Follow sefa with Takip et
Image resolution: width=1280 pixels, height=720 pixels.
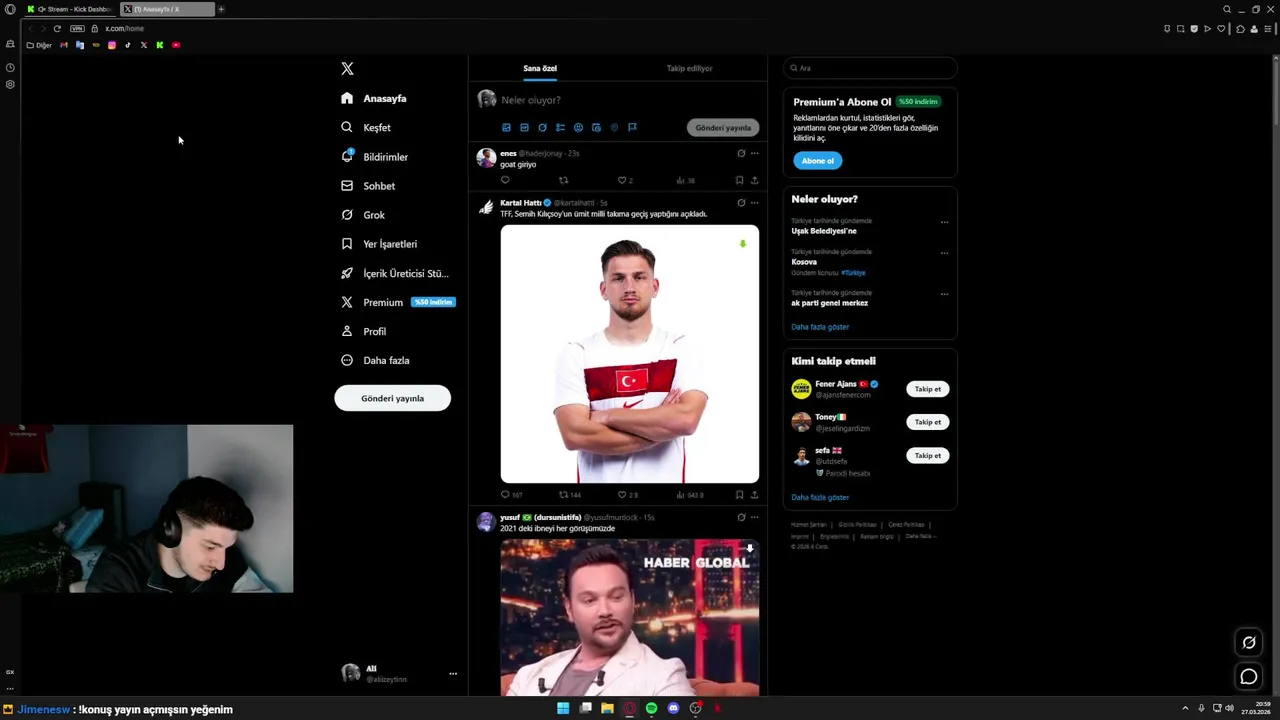click(x=928, y=455)
